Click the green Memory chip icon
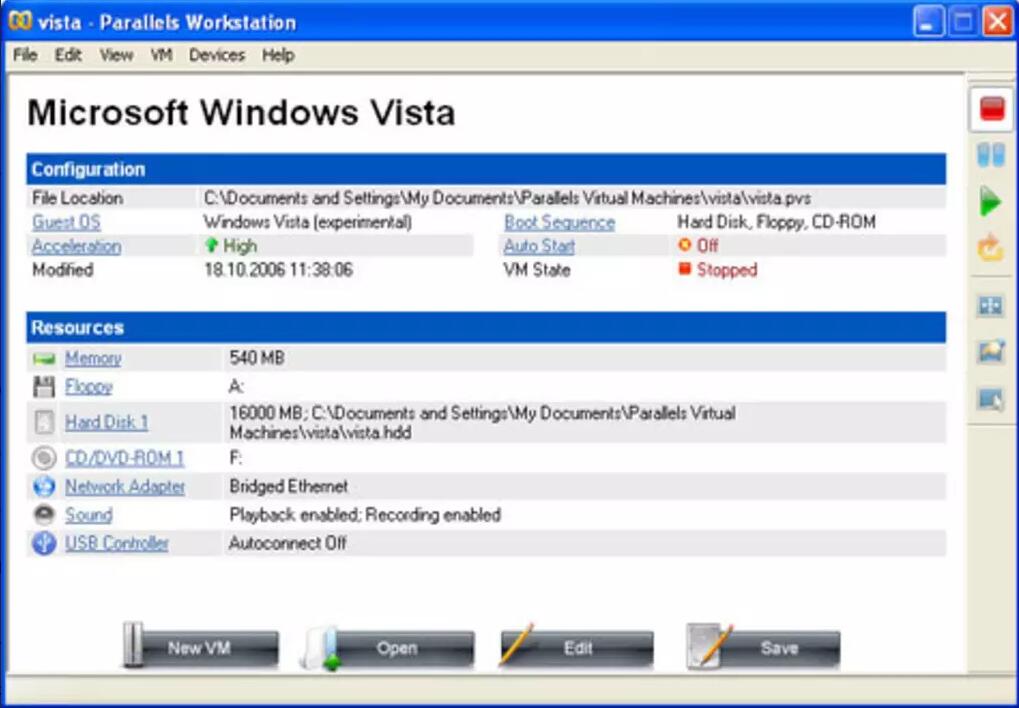Viewport: 1019px width, 708px height. point(44,359)
